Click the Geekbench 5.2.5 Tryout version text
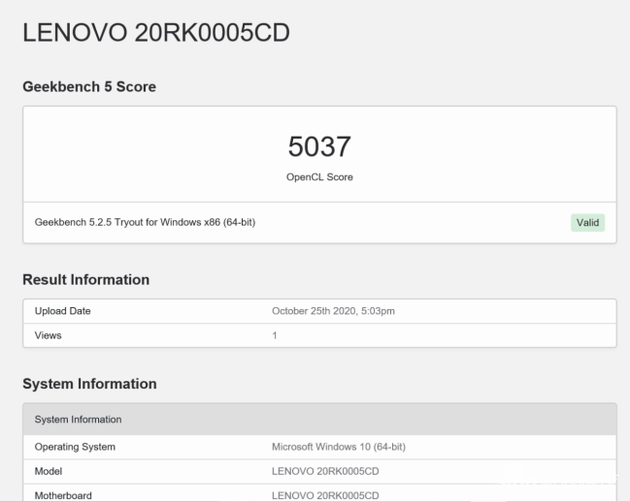 [145, 222]
